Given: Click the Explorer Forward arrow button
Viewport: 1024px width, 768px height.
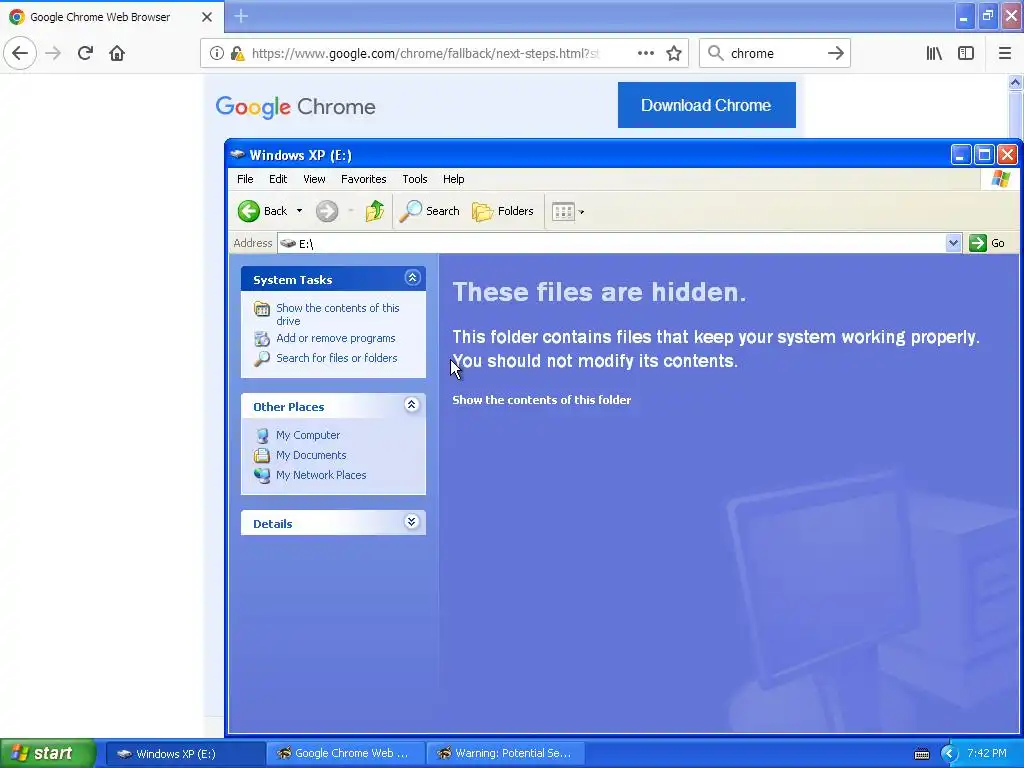Looking at the screenshot, I should point(327,211).
